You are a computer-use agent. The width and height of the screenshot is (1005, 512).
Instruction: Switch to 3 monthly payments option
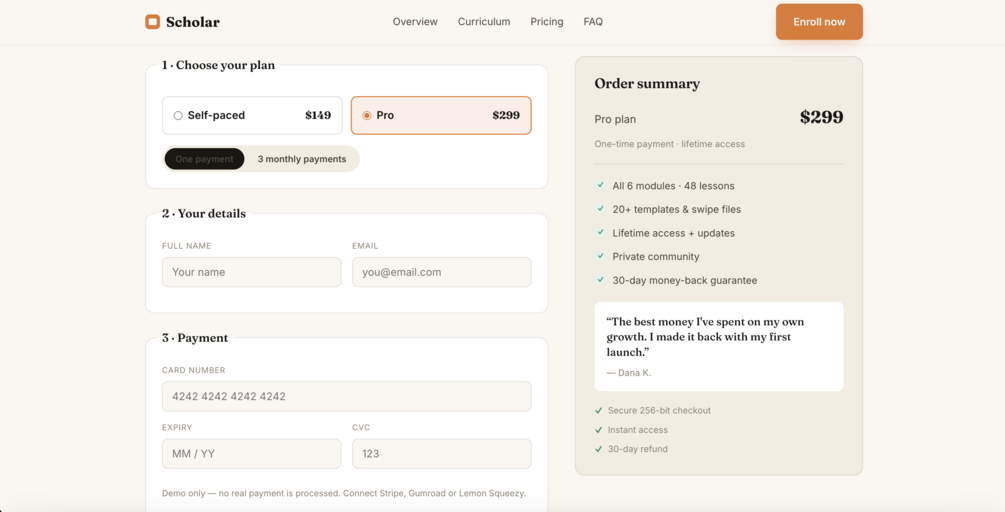coord(302,159)
